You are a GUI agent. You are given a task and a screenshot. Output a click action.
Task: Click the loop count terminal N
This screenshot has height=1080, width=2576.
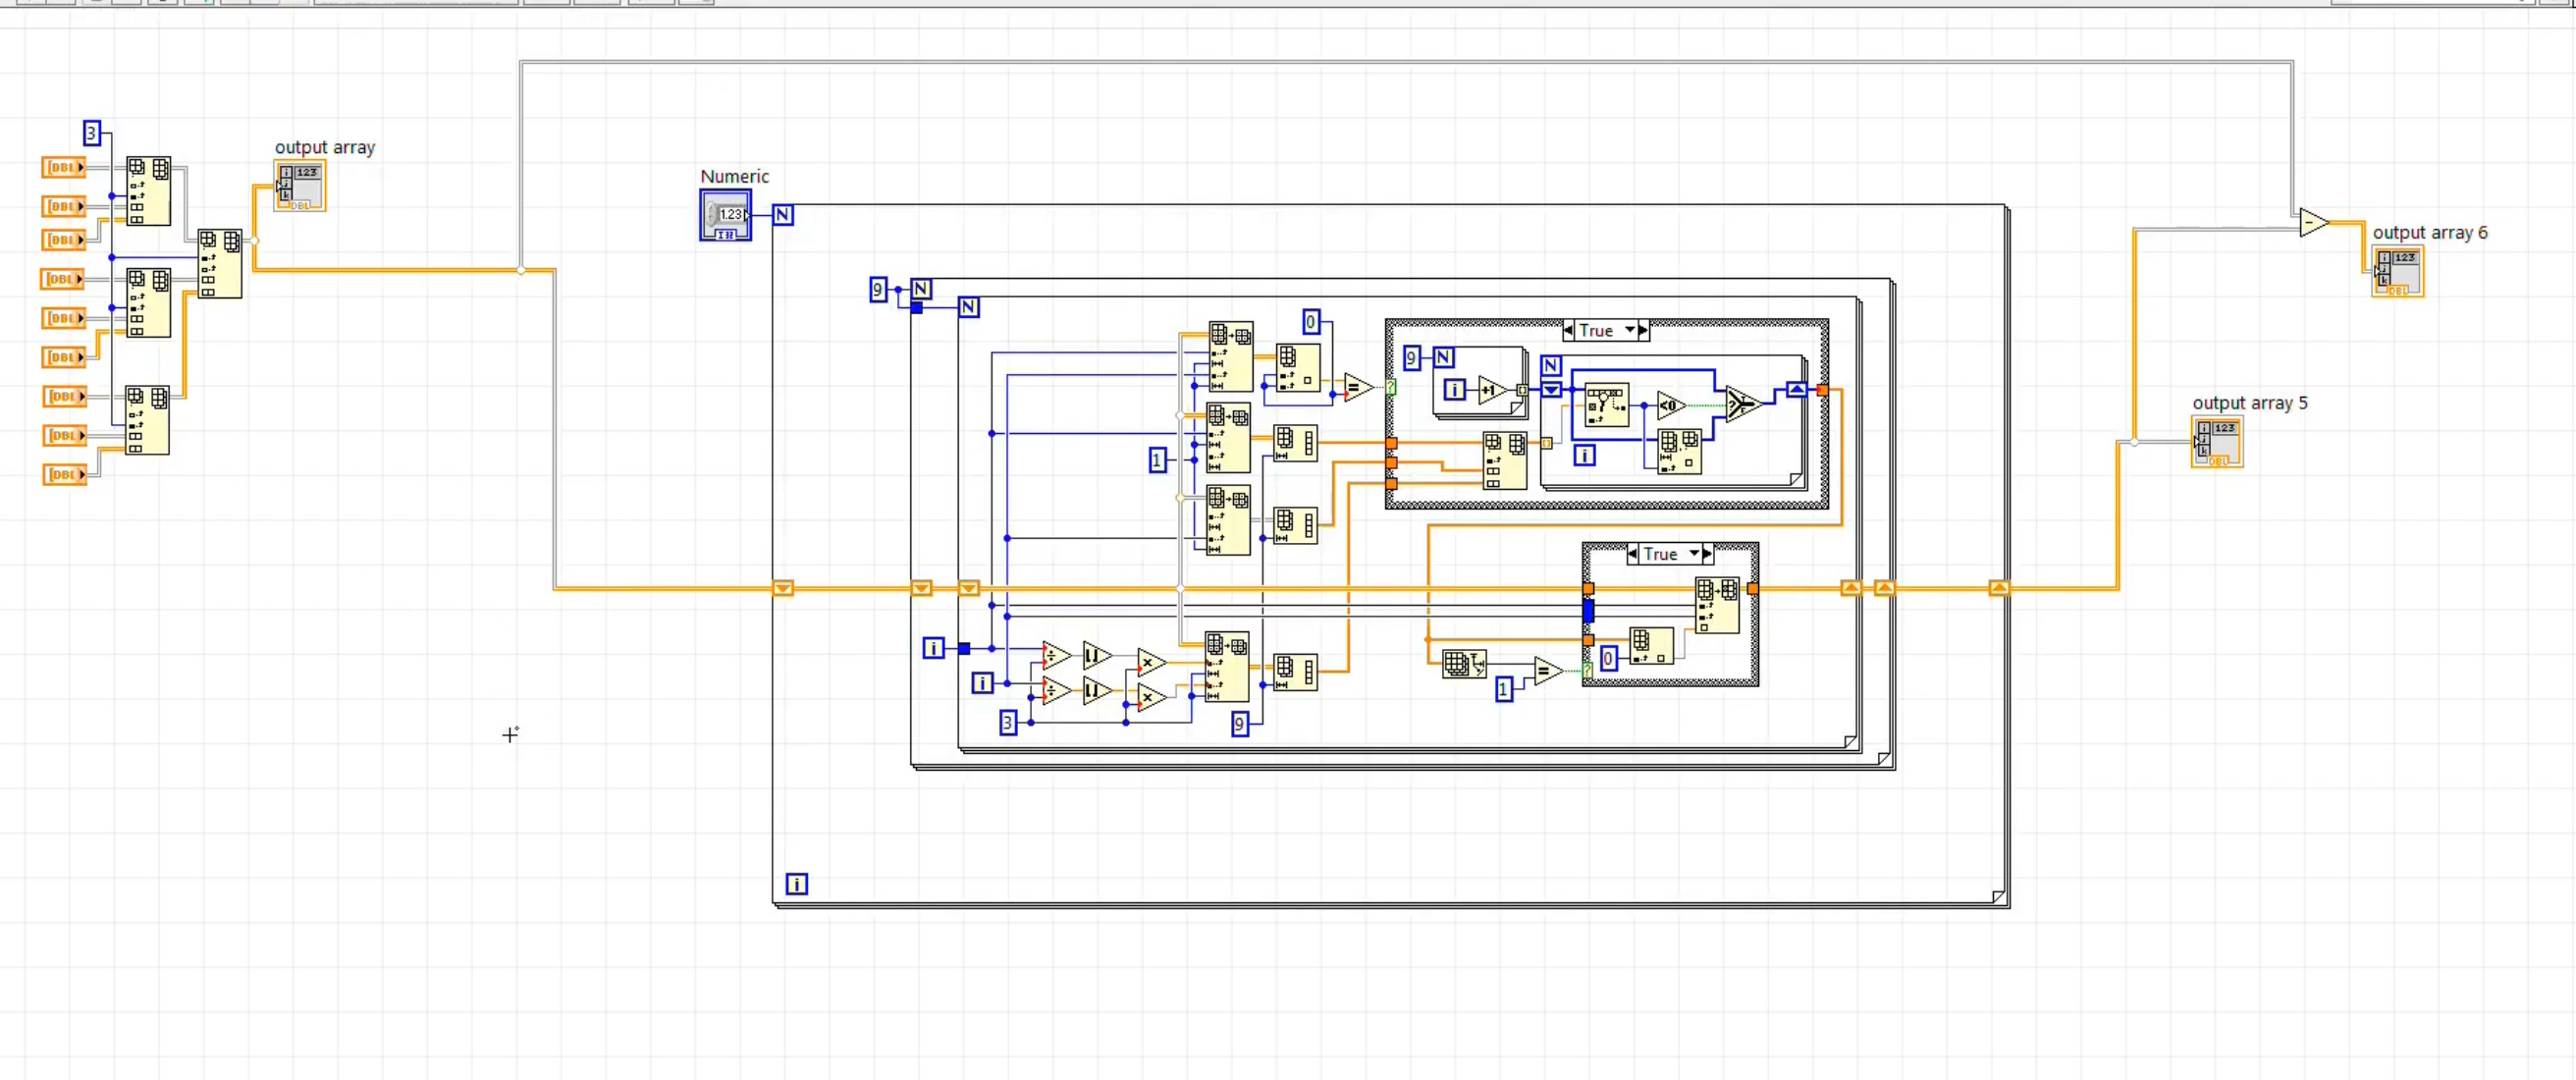[783, 214]
